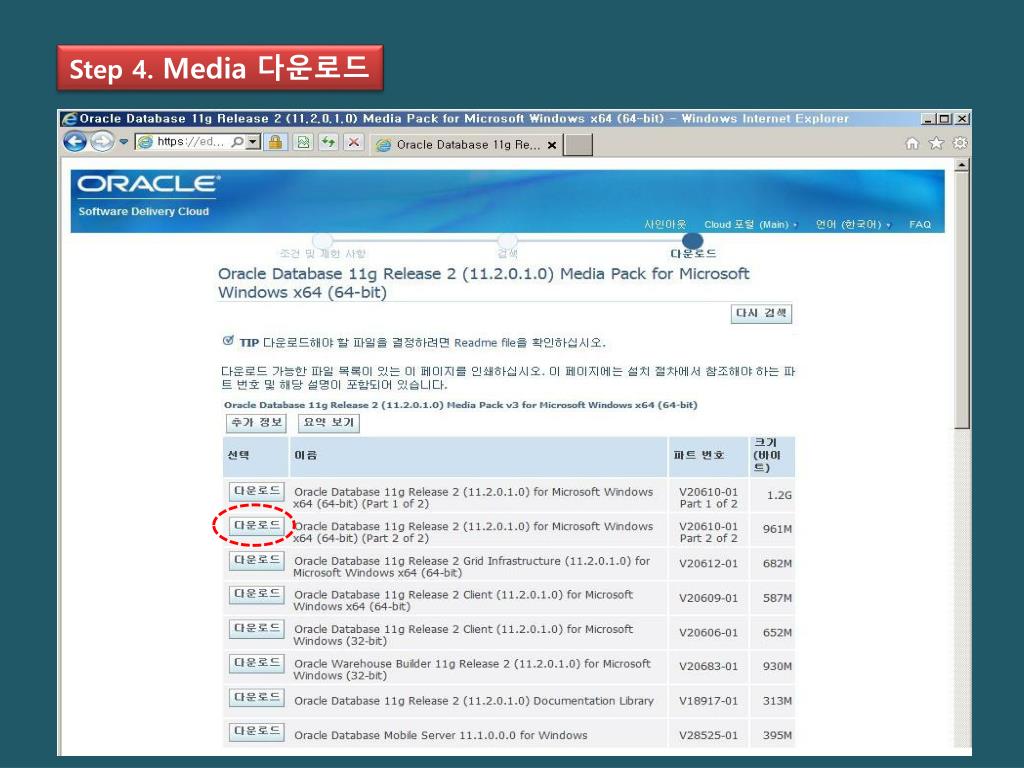This screenshot has height=768, width=1024.
Task: Click the security lock icon
Action: 275,142
